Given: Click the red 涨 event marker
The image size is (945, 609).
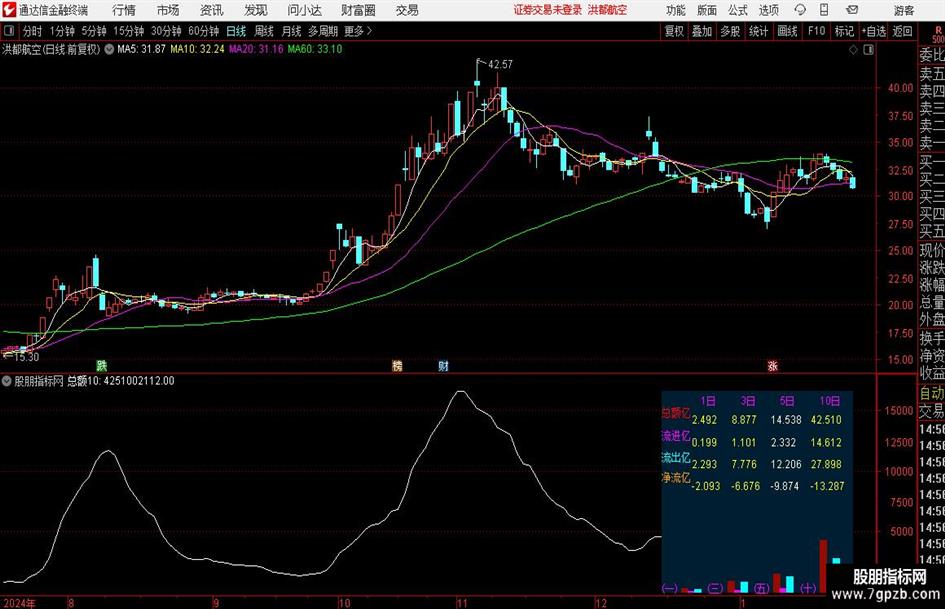Looking at the screenshot, I should click(773, 365).
